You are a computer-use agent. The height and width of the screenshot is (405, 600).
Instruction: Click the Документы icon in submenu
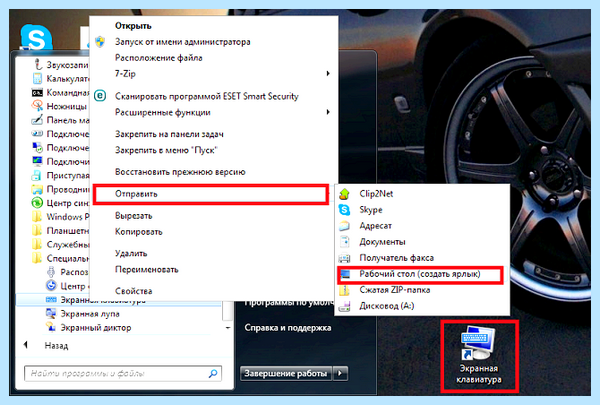[x=344, y=242]
